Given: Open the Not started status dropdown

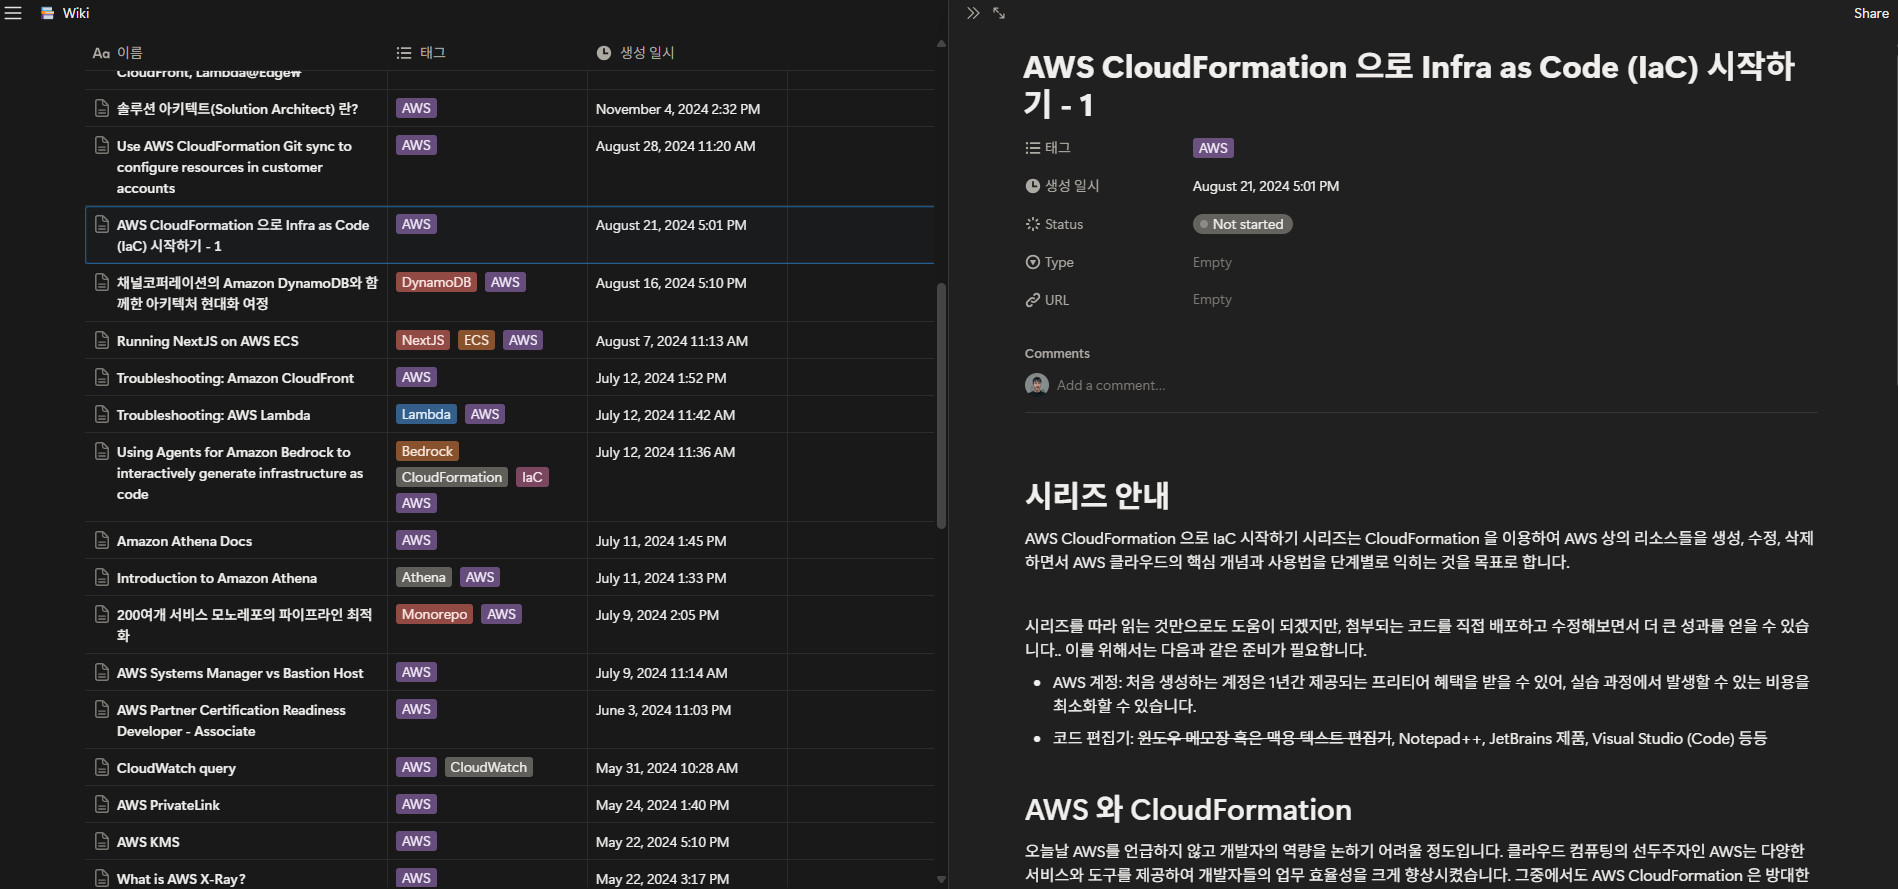Looking at the screenshot, I should click(1242, 224).
